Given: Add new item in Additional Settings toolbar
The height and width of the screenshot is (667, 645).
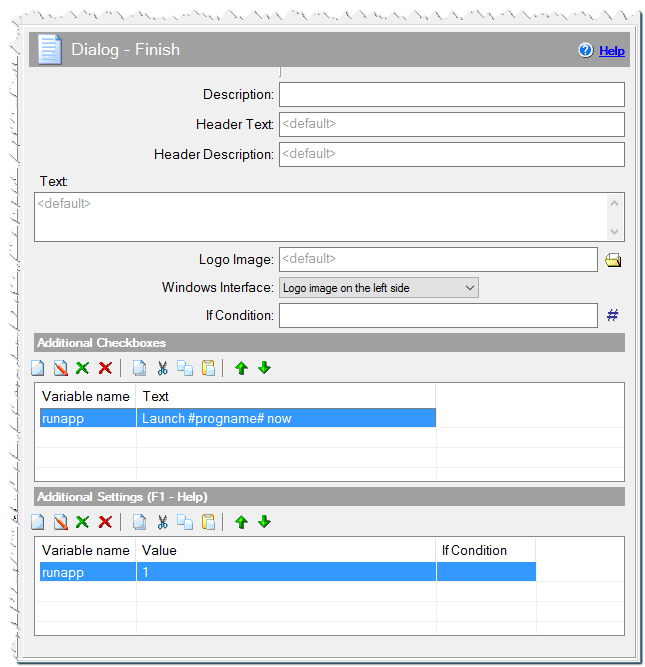Looking at the screenshot, I should [38, 522].
